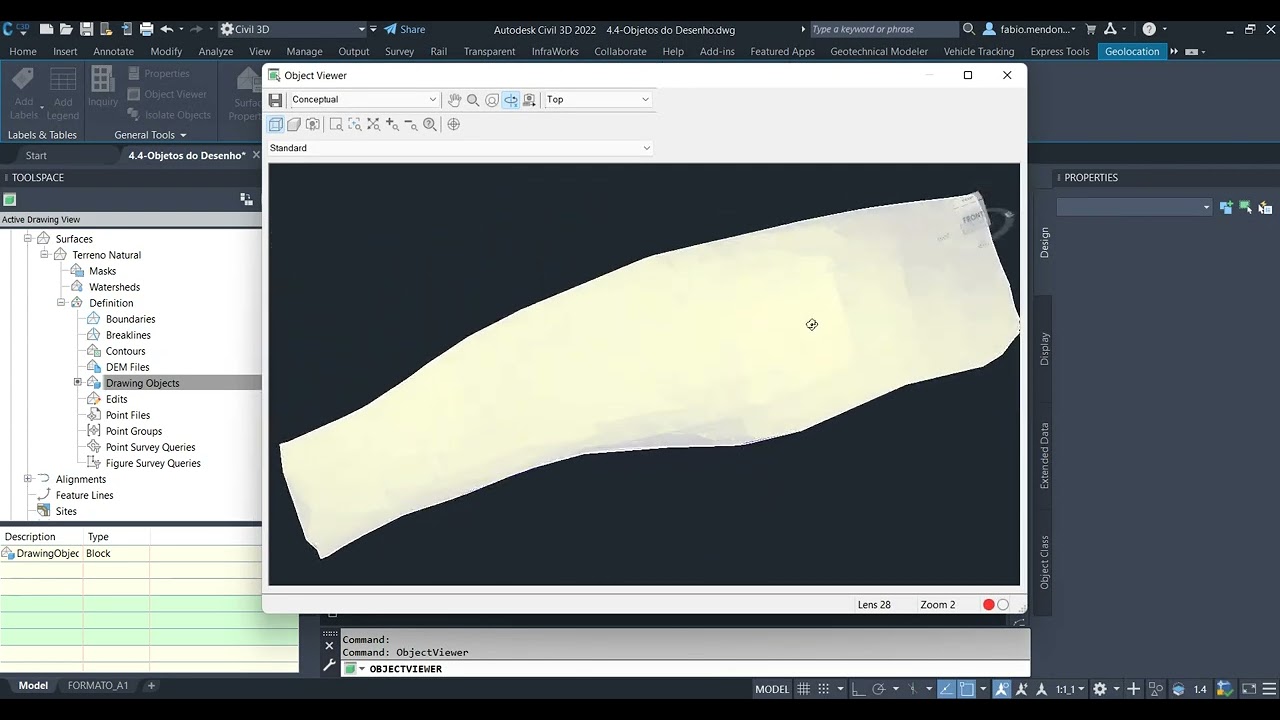Click the workspace switching gear icon

1100,689
